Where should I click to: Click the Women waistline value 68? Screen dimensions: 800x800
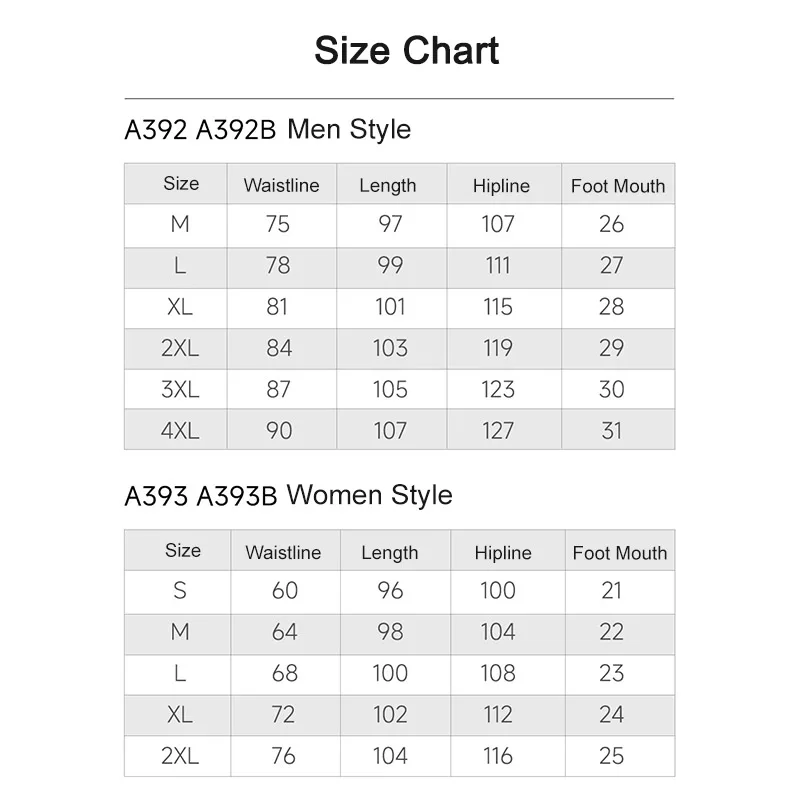tap(285, 673)
